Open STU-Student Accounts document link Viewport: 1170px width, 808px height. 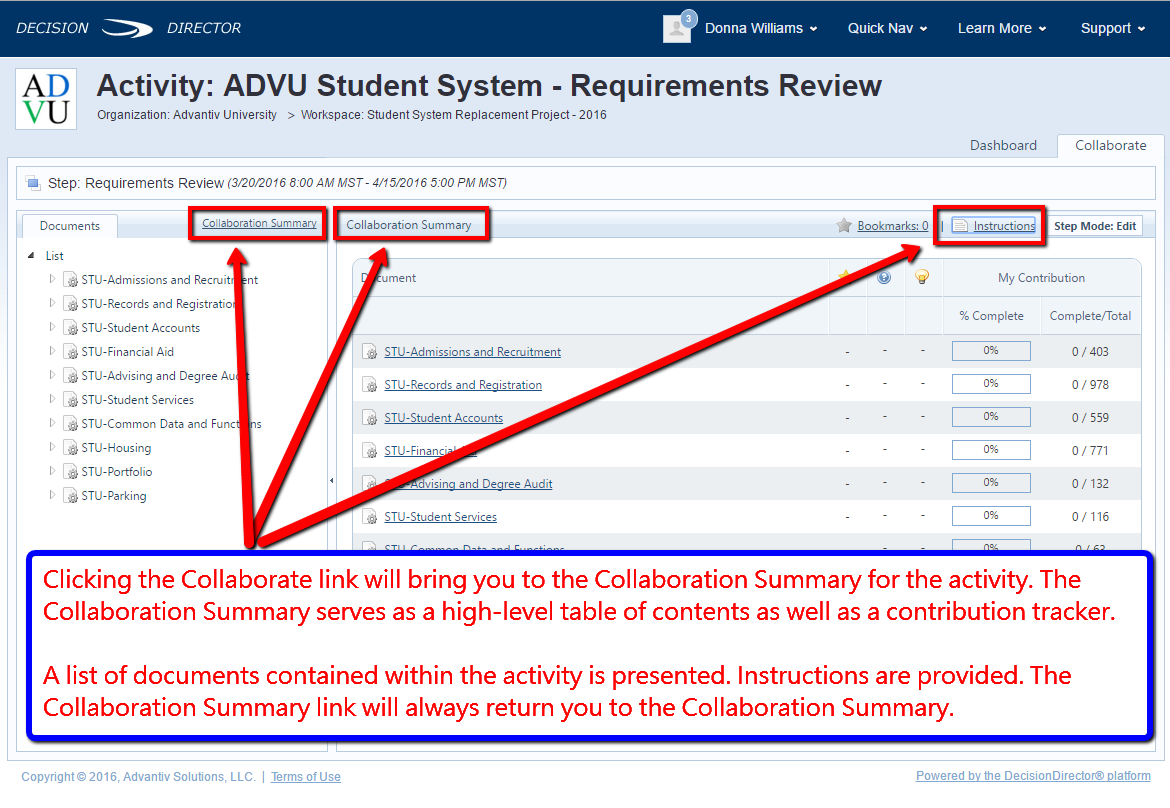[x=443, y=418]
